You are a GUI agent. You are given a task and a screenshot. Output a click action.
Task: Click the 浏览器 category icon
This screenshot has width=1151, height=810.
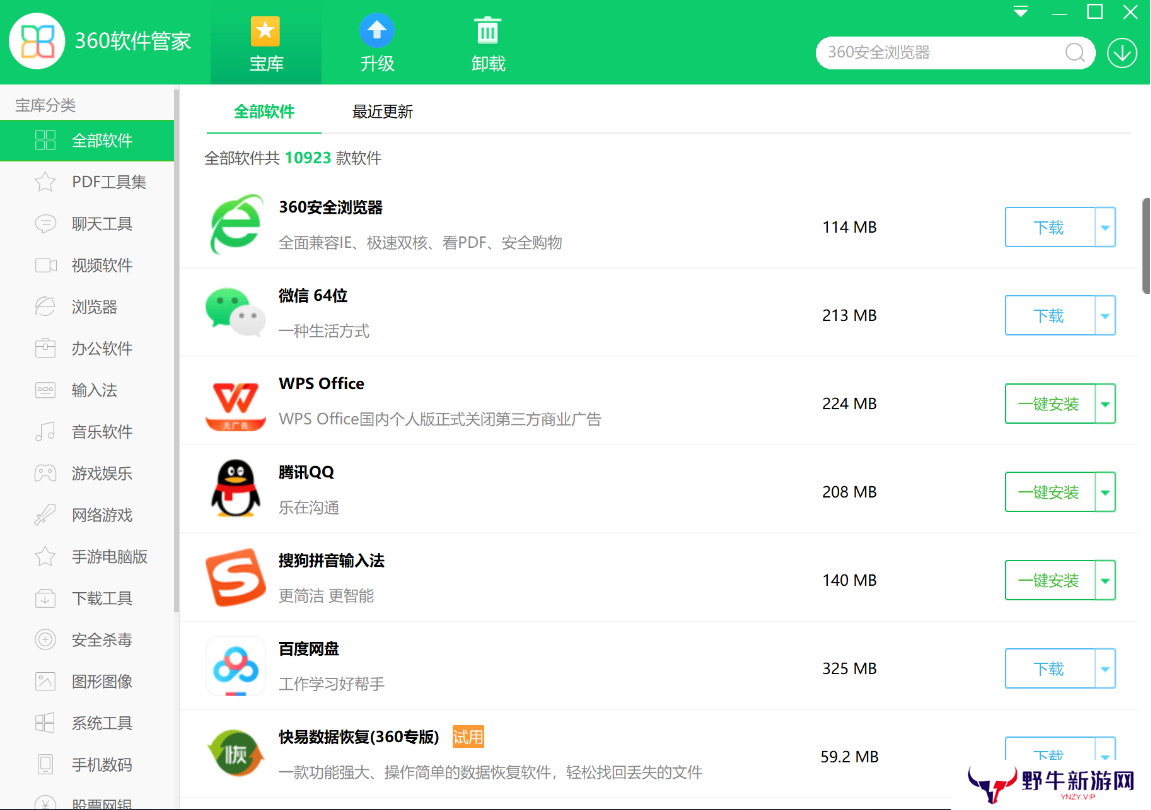[x=45, y=307]
